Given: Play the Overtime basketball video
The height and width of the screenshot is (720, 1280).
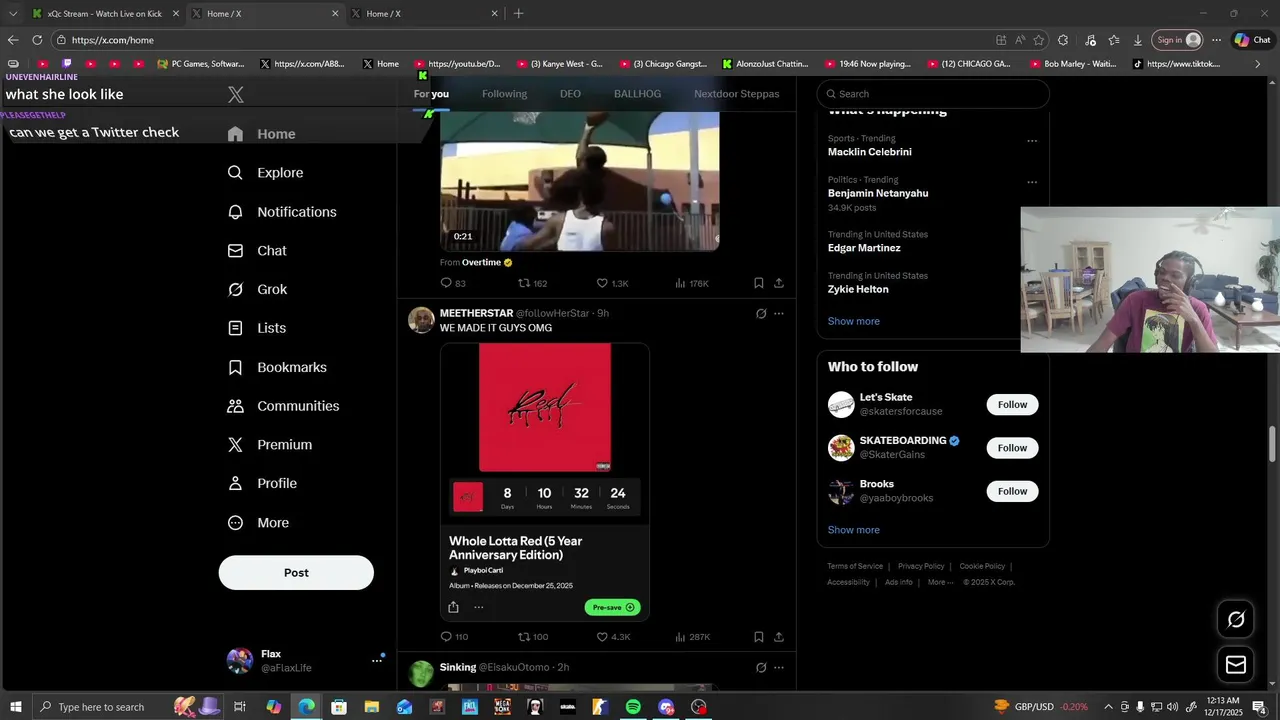Looking at the screenshot, I should click(x=580, y=181).
